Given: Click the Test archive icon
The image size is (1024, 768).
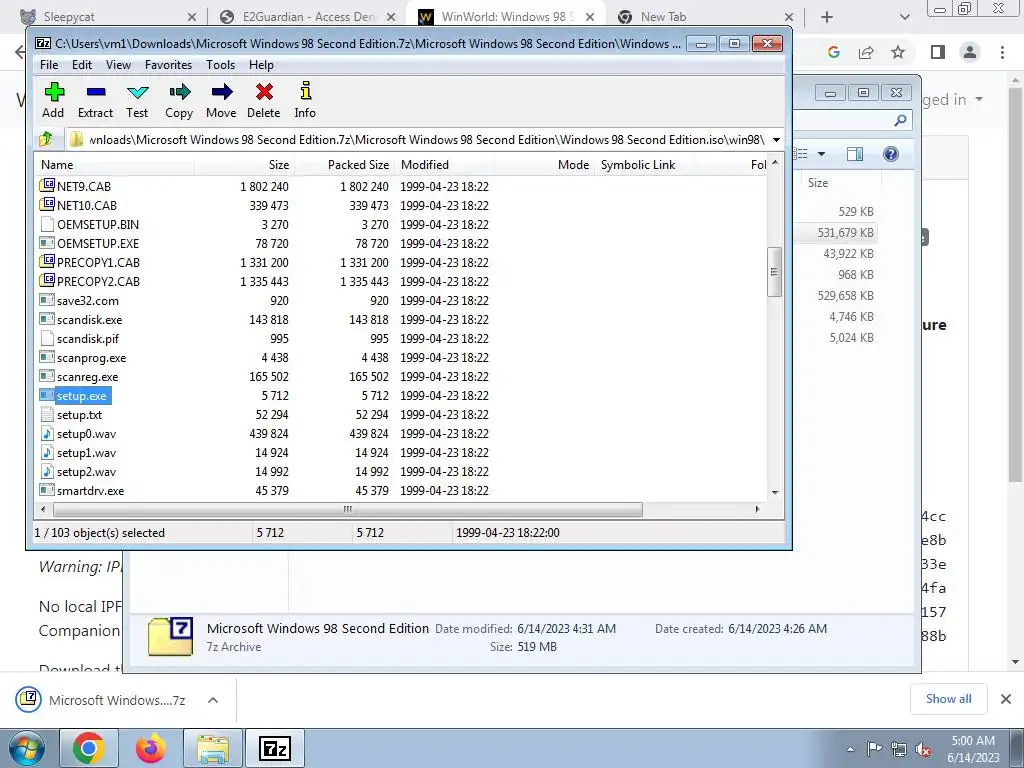Looking at the screenshot, I should pos(137,92).
